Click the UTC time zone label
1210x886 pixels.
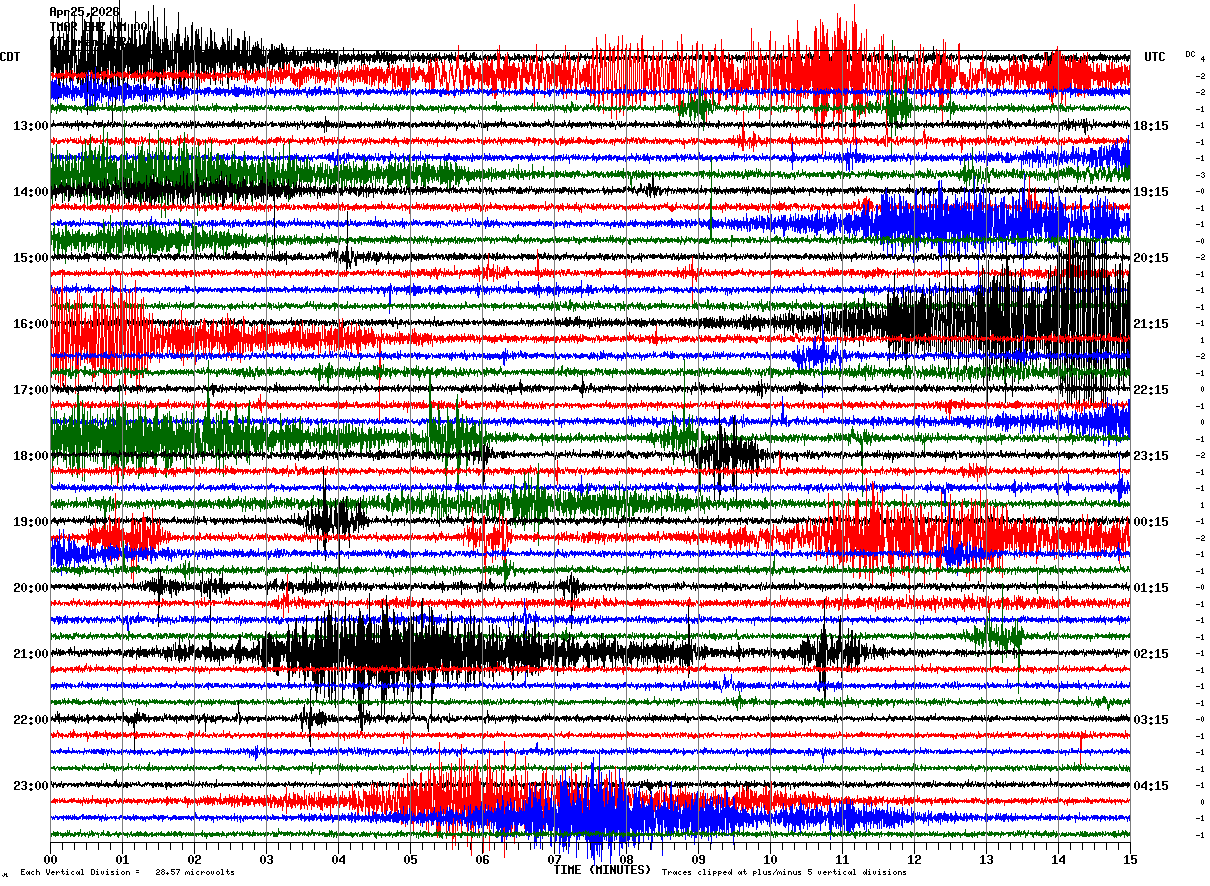click(1155, 57)
